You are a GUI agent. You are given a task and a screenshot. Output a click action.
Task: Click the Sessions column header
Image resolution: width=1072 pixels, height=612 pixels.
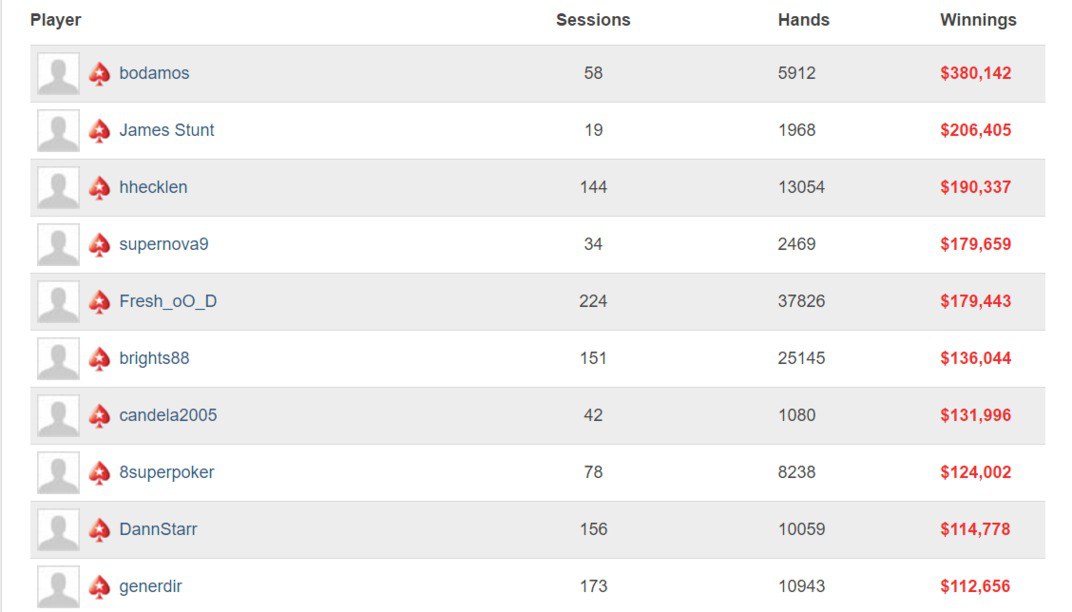click(593, 20)
